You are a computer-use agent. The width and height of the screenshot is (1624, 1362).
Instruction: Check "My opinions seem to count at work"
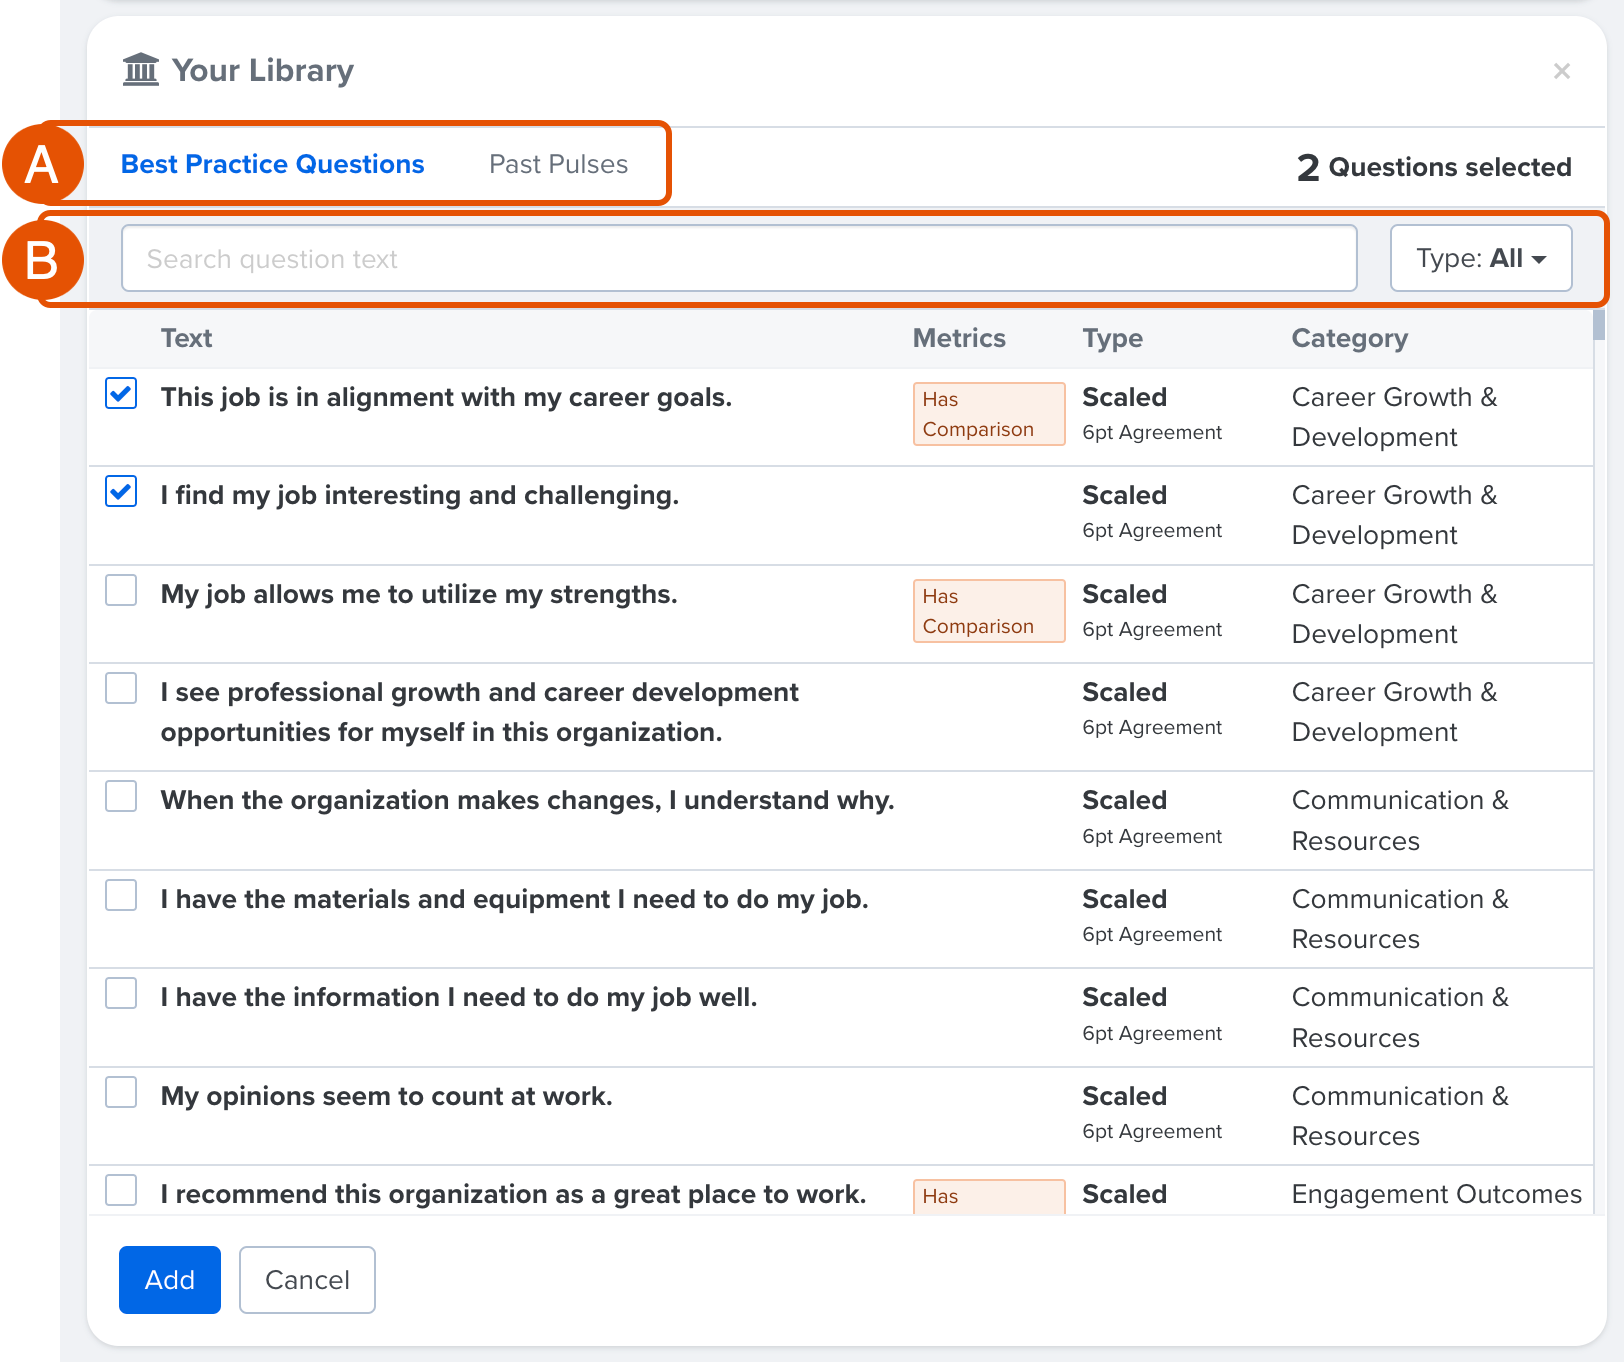[120, 1092]
